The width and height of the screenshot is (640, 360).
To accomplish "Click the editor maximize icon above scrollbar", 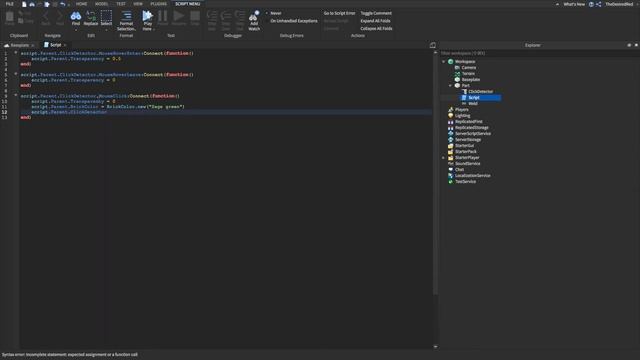I will coord(433,45).
